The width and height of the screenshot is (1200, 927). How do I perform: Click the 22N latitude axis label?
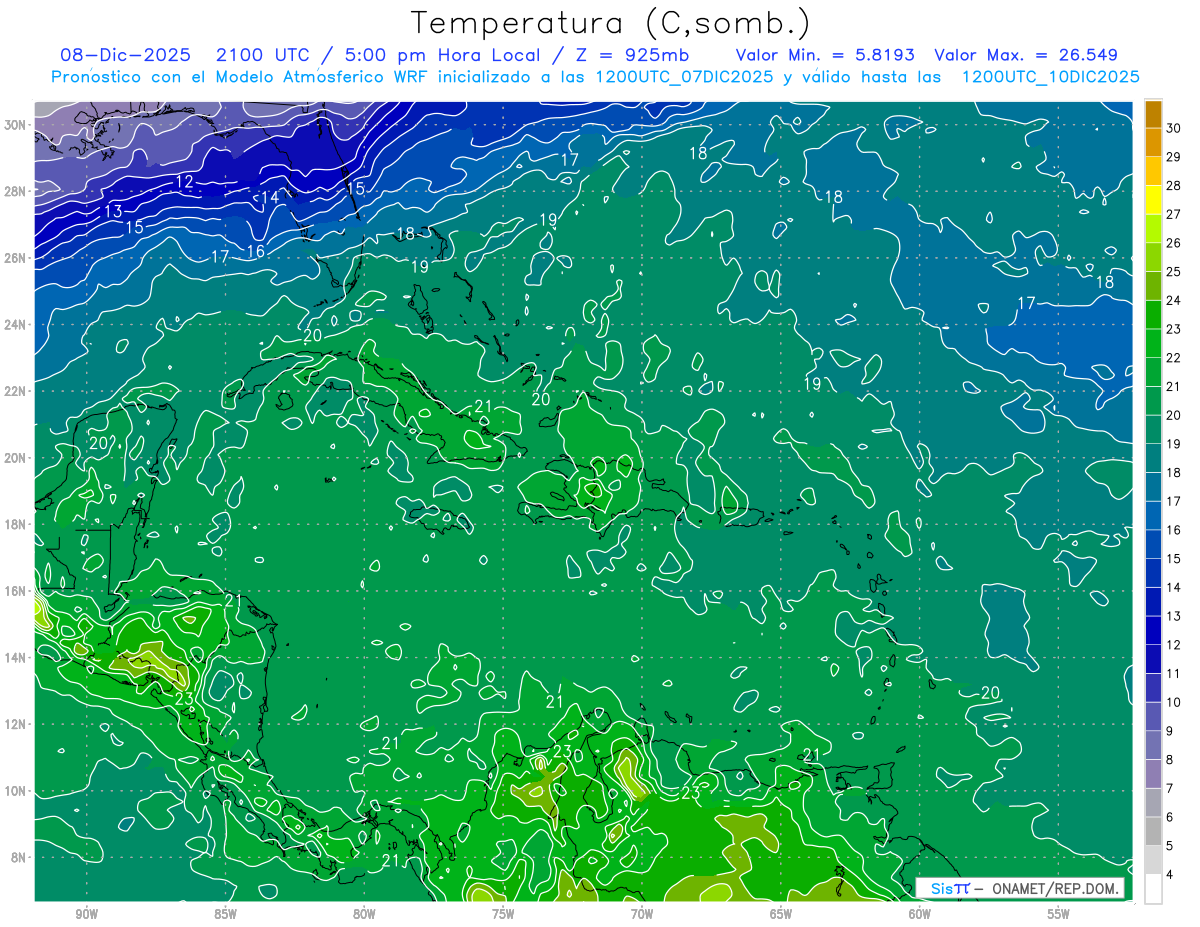(x=16, y=391)
